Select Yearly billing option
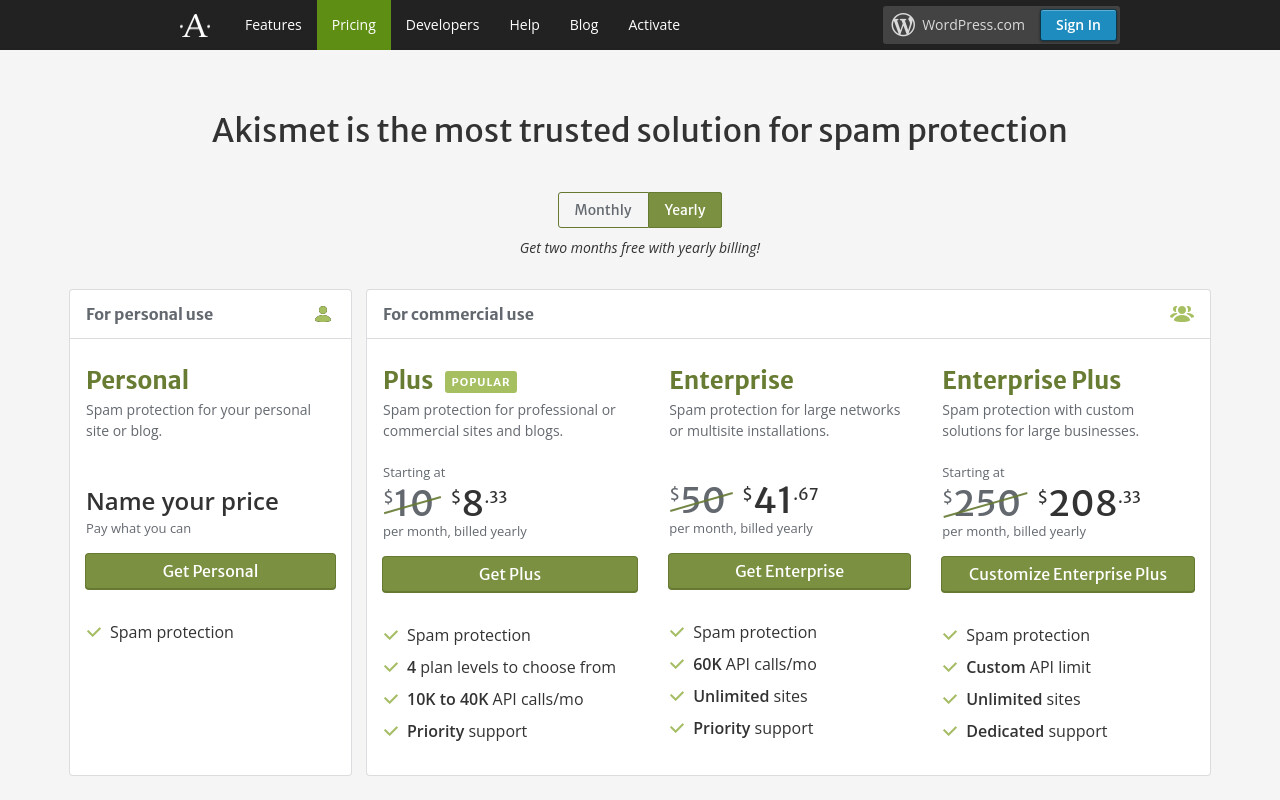 coord(685,210)
